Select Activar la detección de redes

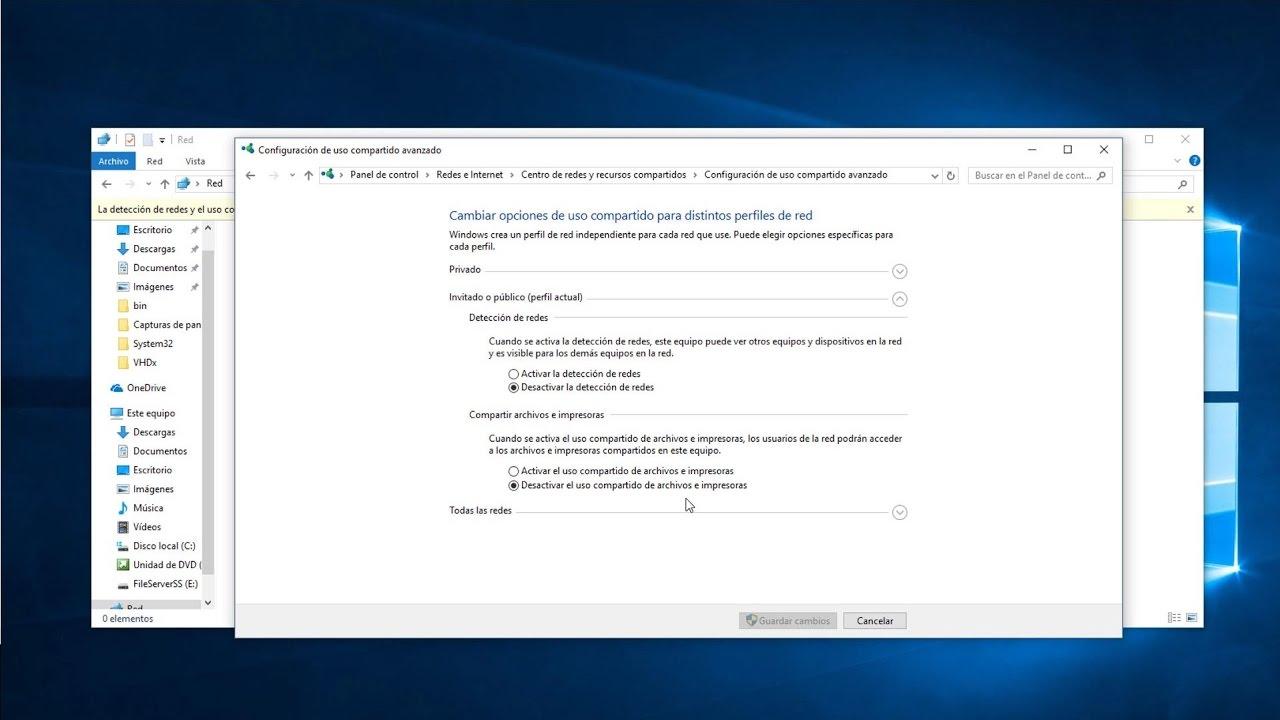514,374
